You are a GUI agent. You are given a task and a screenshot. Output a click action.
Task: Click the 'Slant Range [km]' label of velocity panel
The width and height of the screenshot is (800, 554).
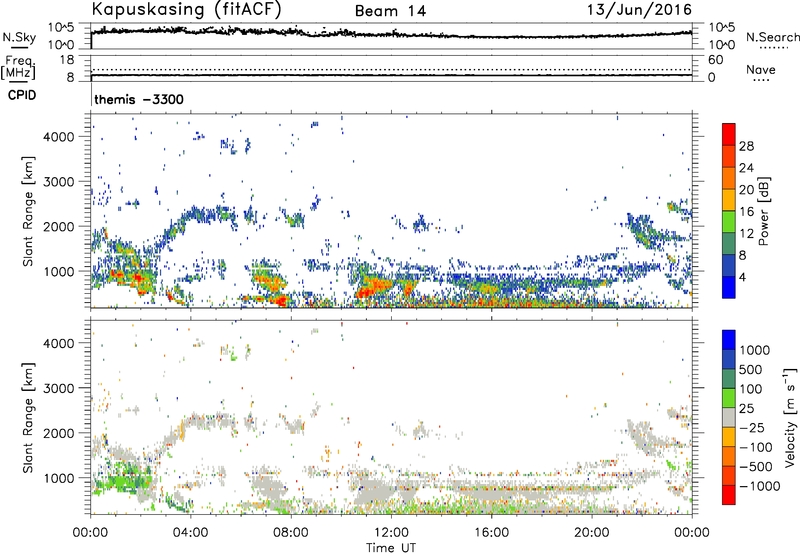tap(28, 417)
